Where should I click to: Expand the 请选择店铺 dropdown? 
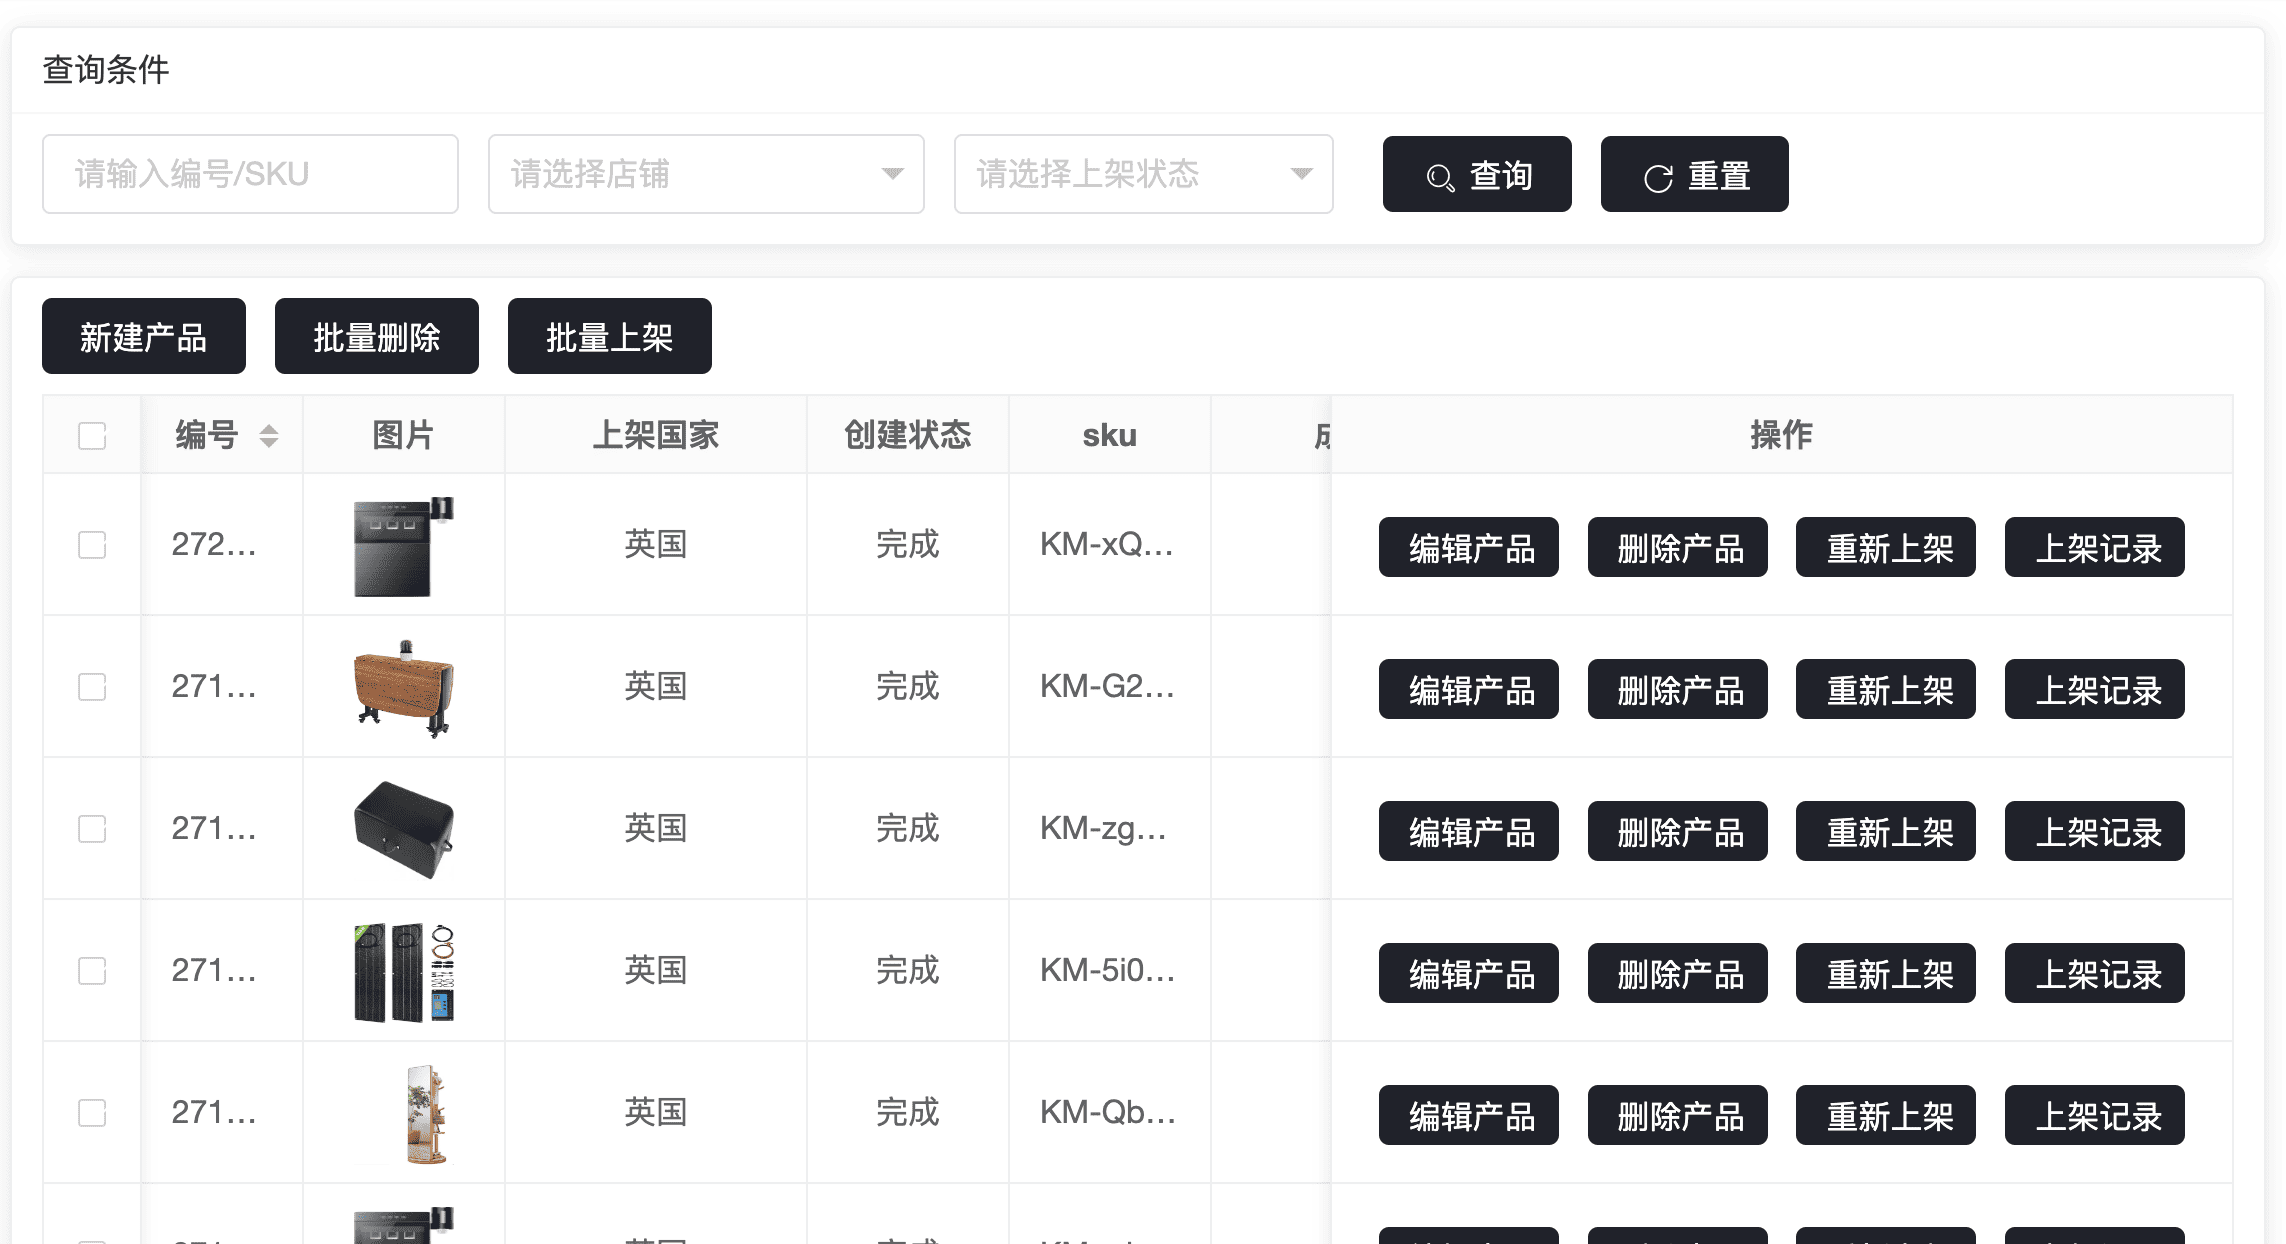(705, 174)
